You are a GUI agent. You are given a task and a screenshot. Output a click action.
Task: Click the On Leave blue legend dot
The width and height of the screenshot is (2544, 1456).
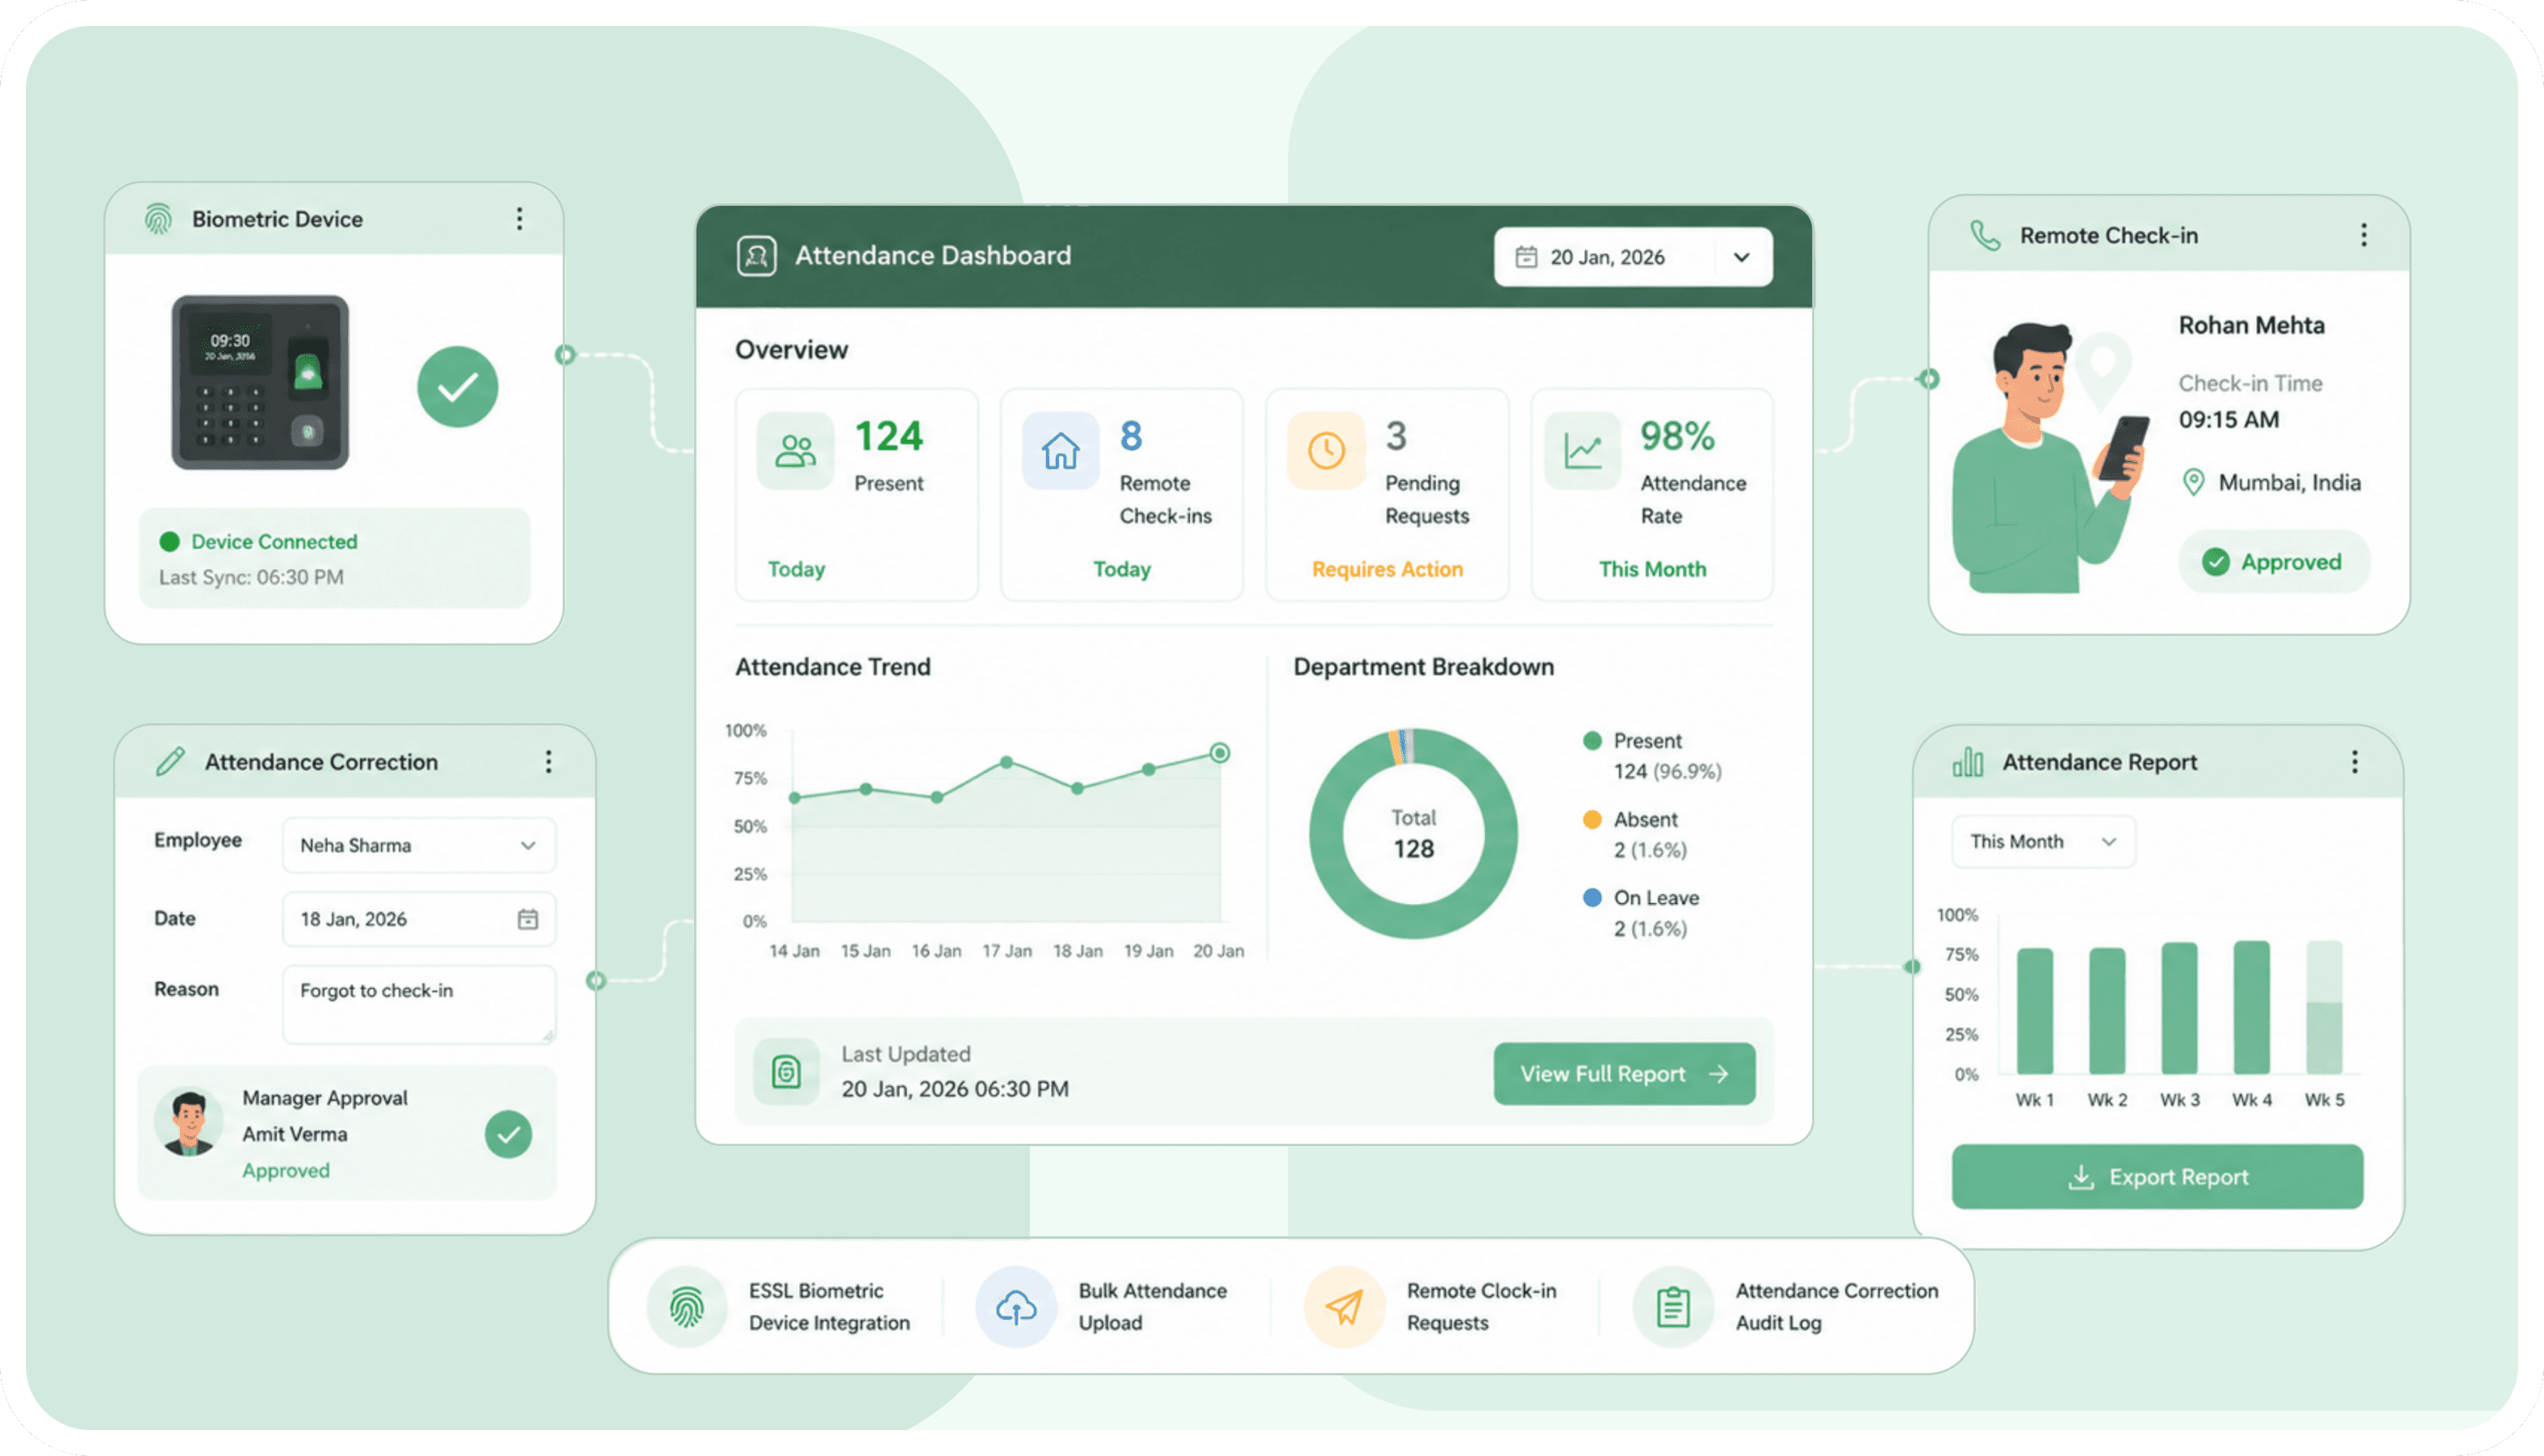point(1592,898)
